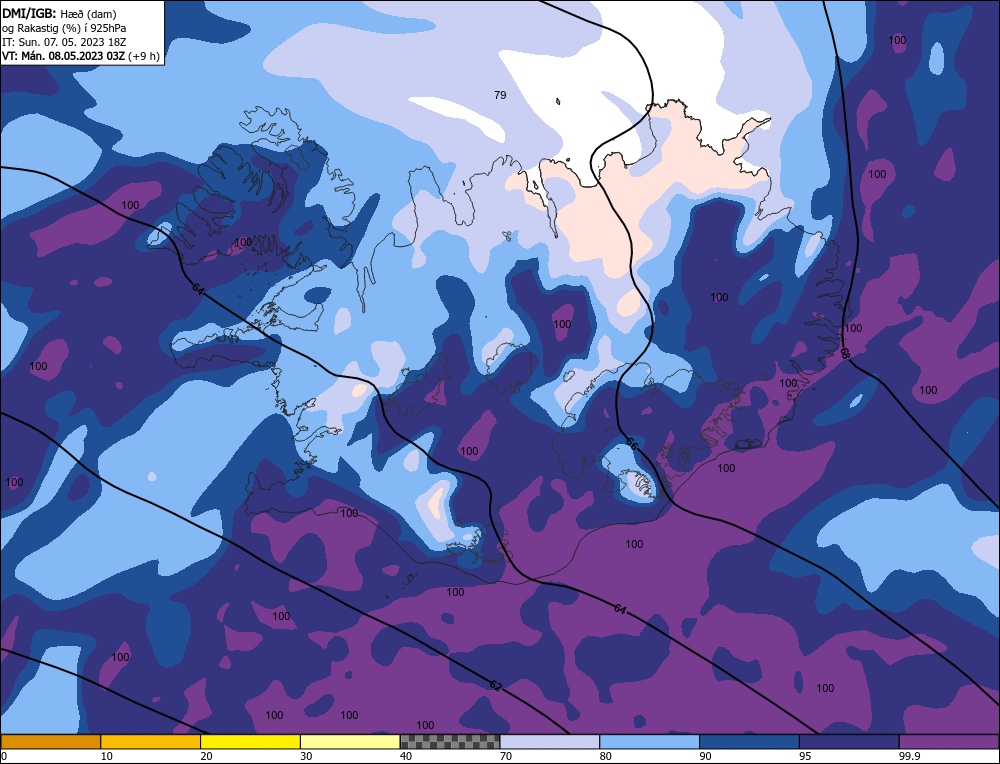Click the '62' contour line label
Screen dimensions: 1000x764
[x=496, y=686]
